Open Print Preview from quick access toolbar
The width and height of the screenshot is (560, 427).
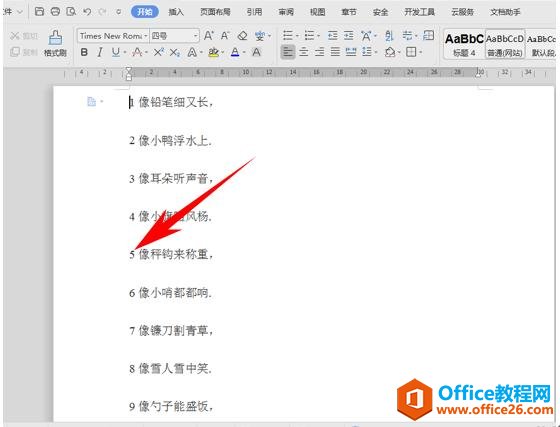pyautogui.click(x=71, y=12)
